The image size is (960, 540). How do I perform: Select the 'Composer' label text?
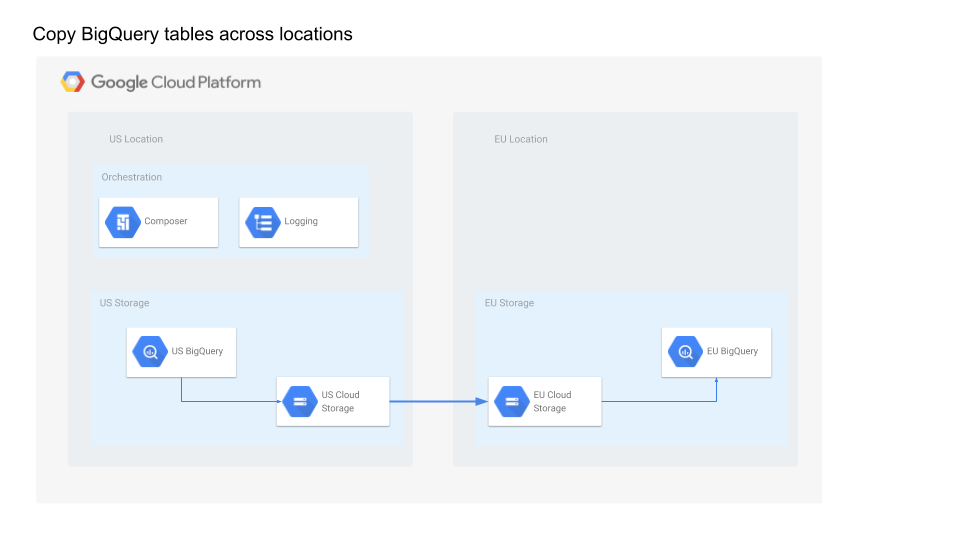coord(166,221)
